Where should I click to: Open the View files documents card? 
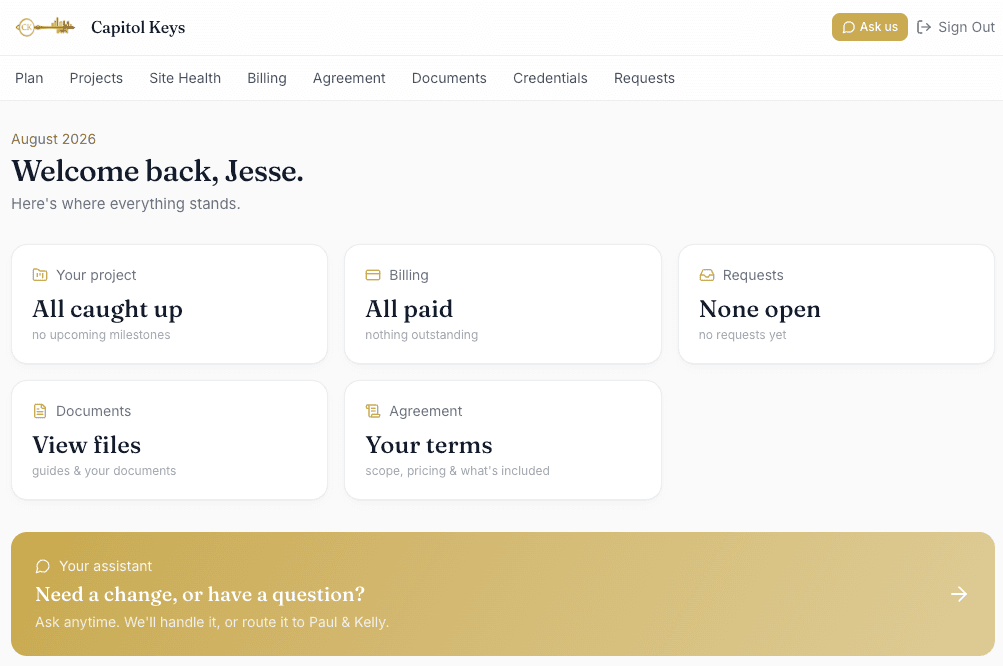tap(170, 440)
